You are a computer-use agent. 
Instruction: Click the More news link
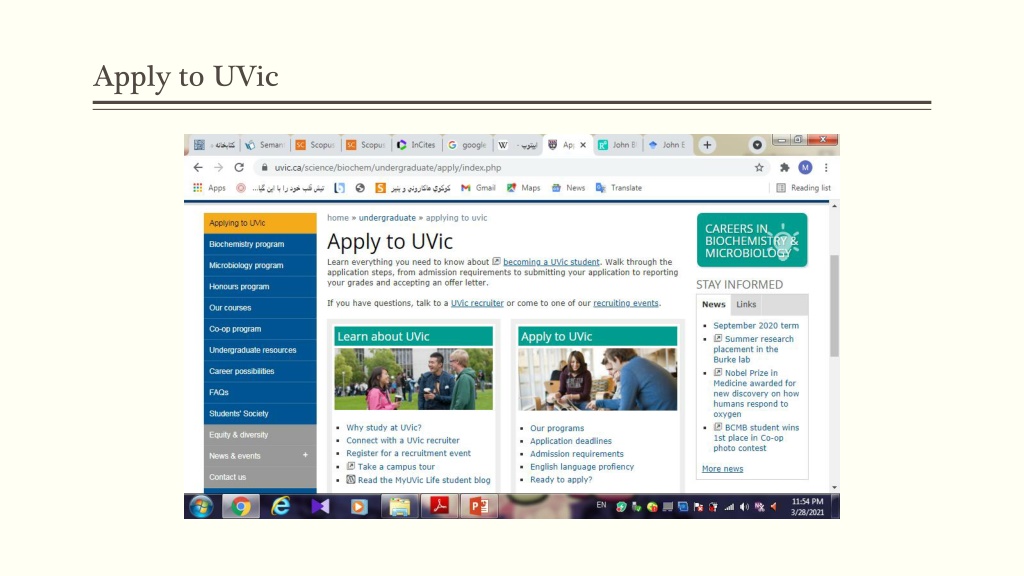point(722,469)
